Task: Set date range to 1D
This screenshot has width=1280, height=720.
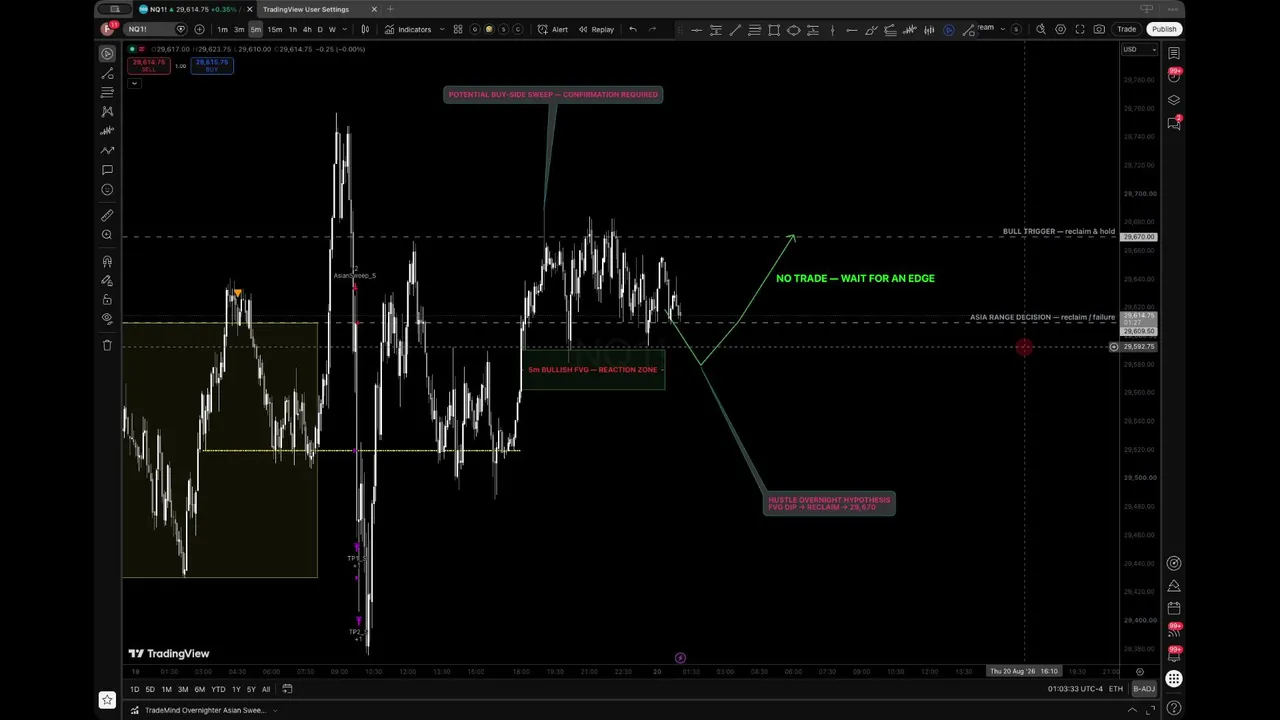Action: [135, 689]
